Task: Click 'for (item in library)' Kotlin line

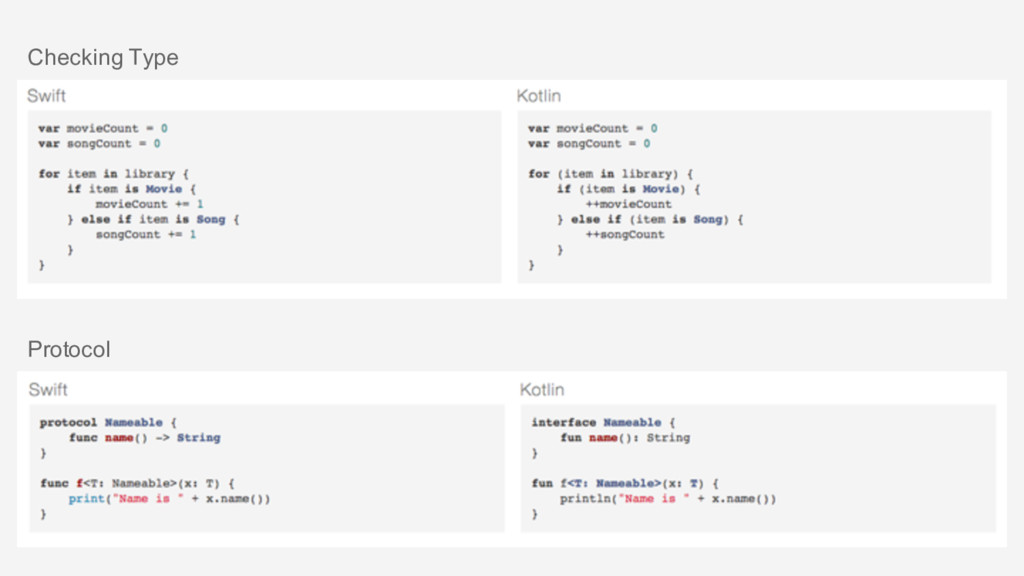Action: point(611,174)
